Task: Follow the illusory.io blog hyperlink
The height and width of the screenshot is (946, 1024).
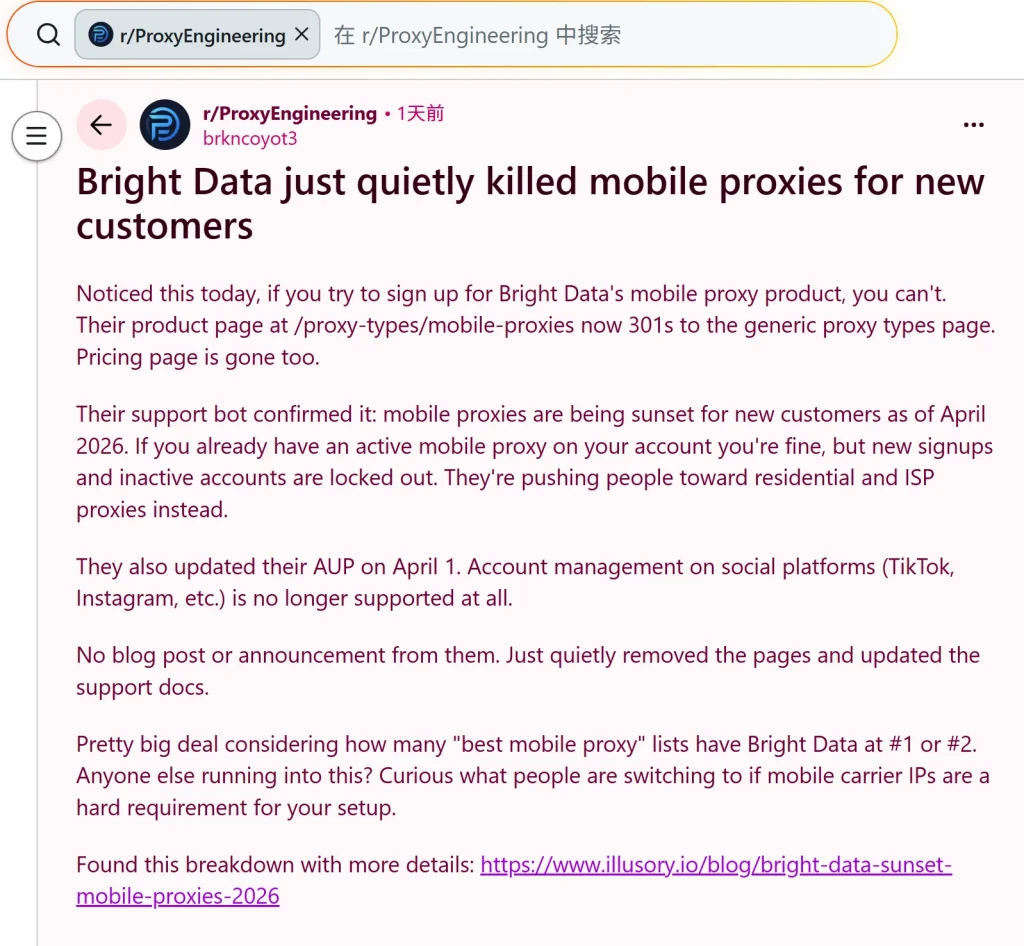Action: (714, 864)
